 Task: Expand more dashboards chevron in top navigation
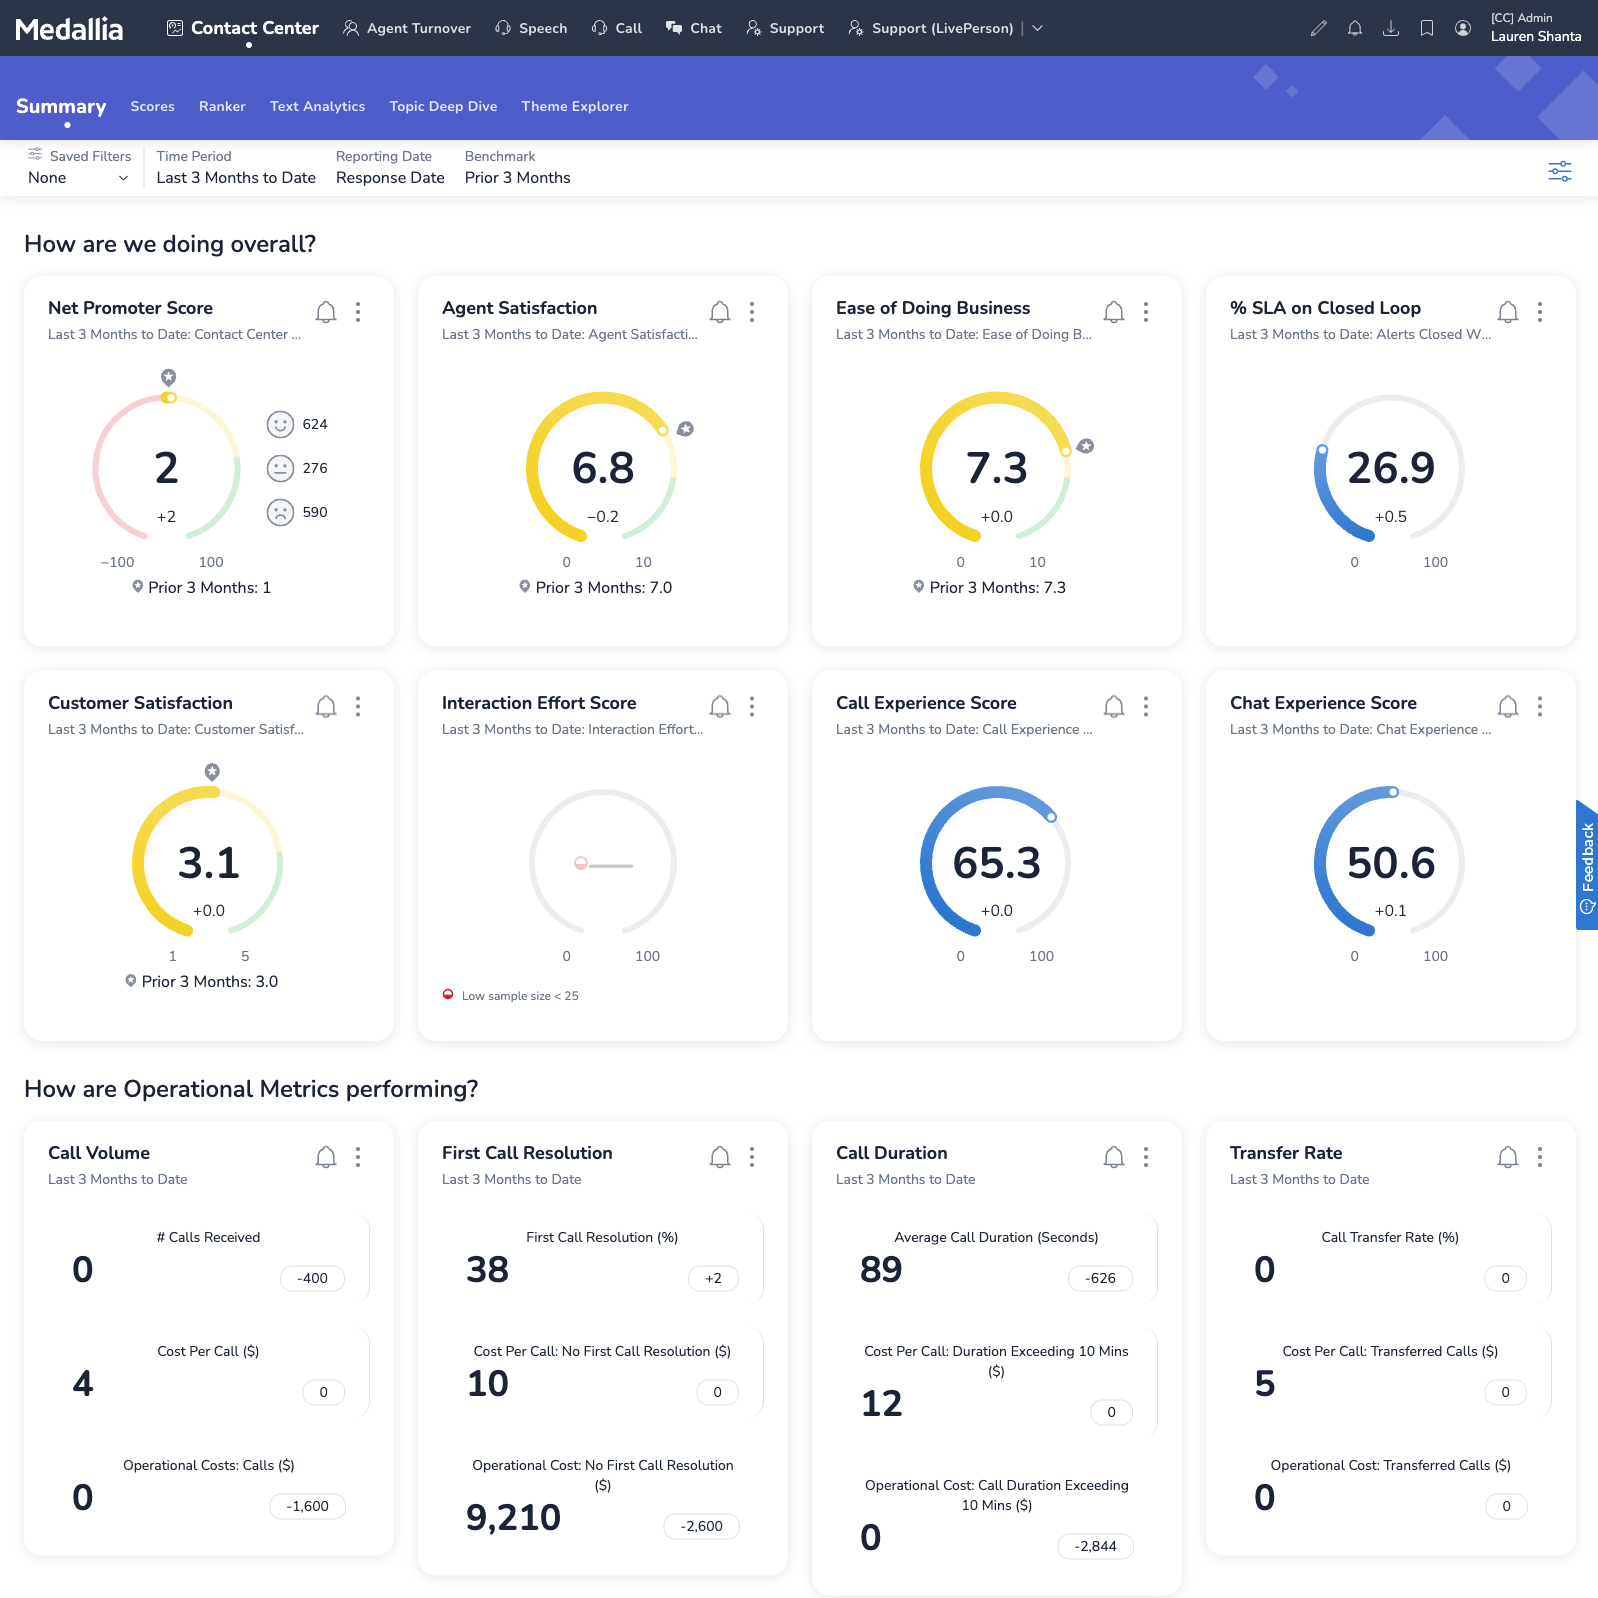coord(1038,28)
